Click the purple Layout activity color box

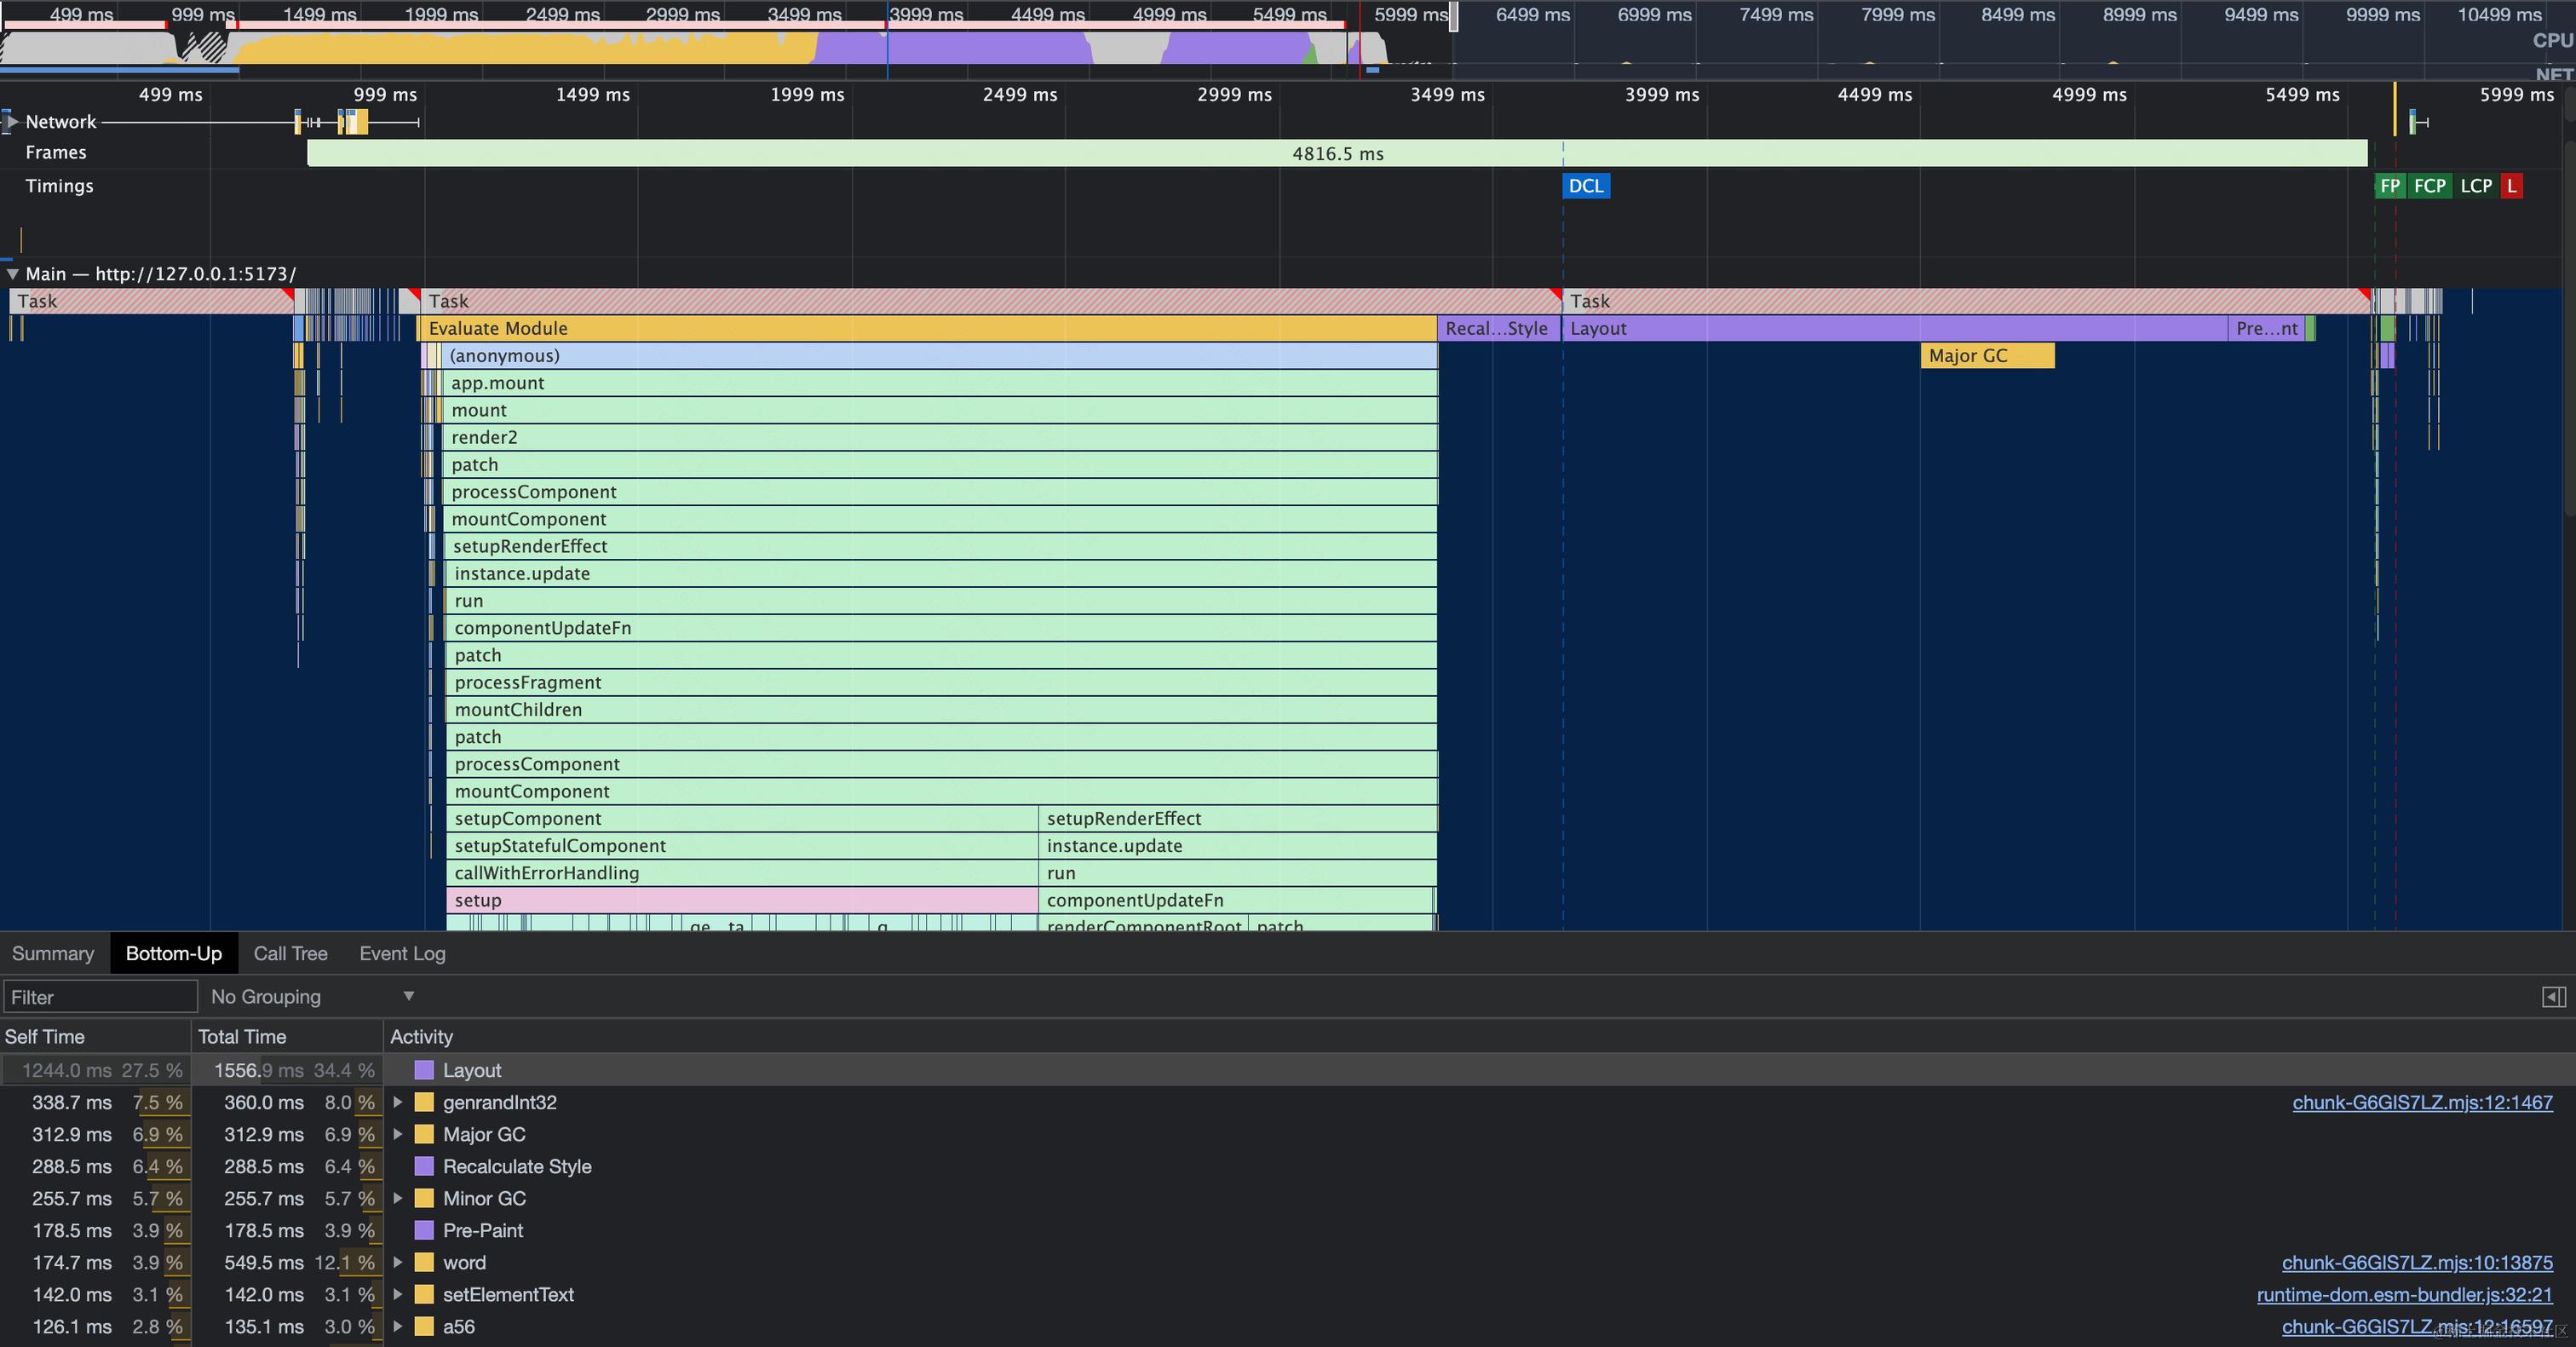pos(424,1070)
